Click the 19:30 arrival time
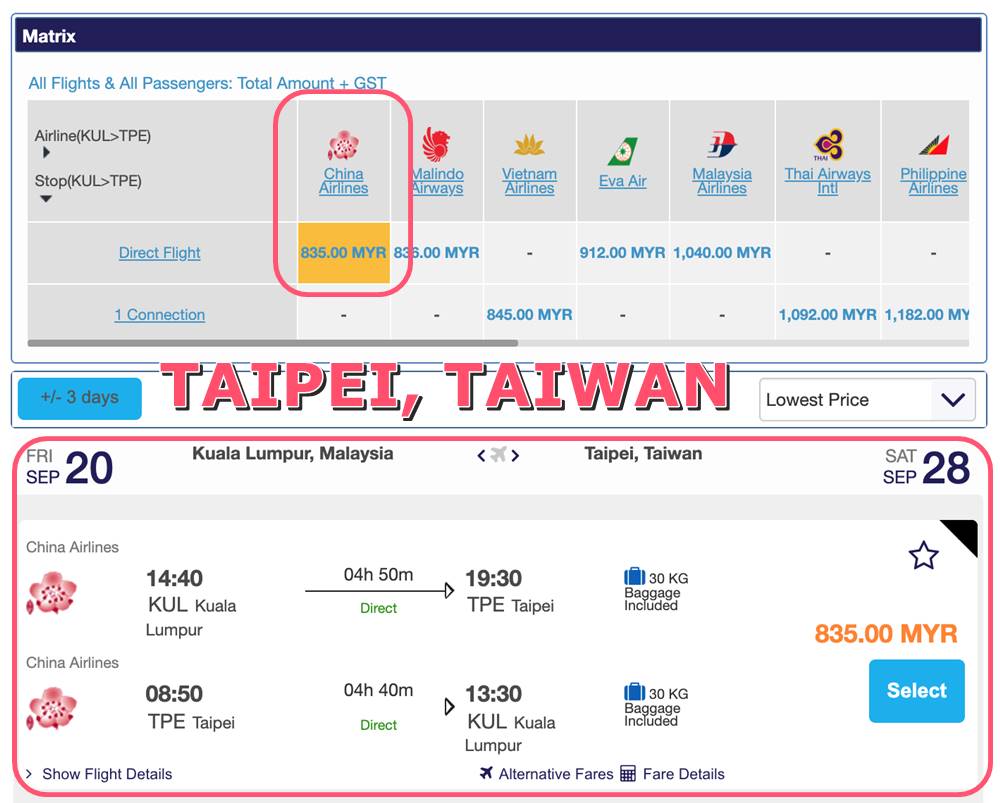This screenshot has width=1000, height=803. [494, 578]
